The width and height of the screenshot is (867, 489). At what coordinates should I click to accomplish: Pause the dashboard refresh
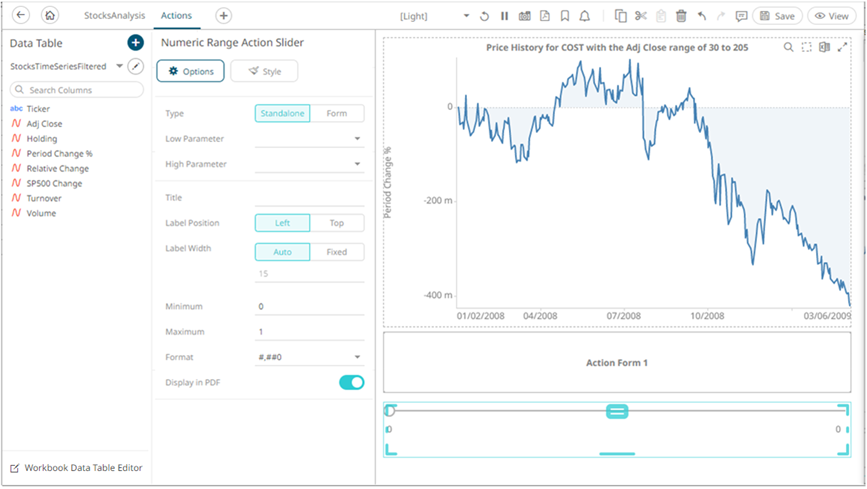[504, 16]
